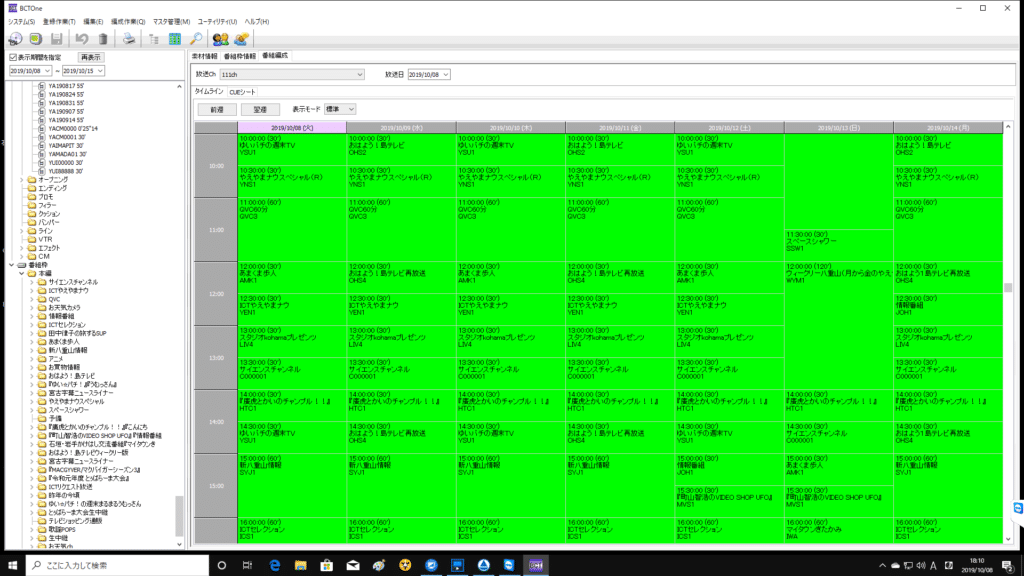Open the 放送日 date dropdown

pos(446,74)
